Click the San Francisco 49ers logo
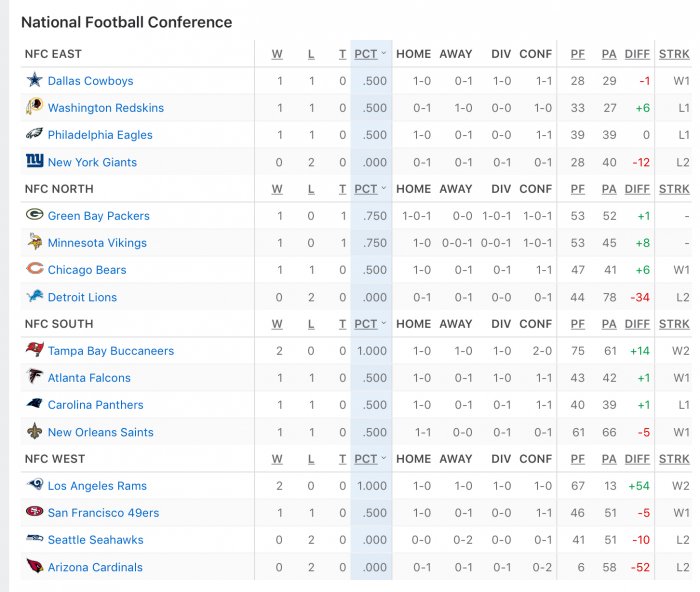Screen dimensions: 700x592 click(34, 511)
